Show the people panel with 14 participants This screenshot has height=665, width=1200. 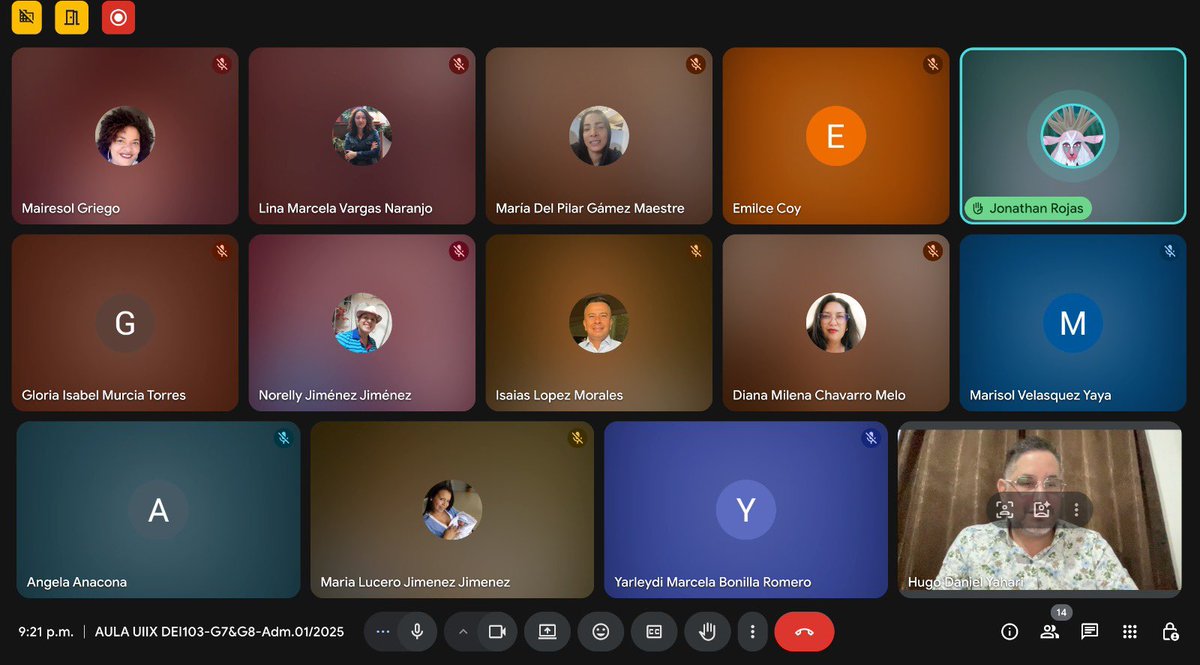click(1050, 632)
